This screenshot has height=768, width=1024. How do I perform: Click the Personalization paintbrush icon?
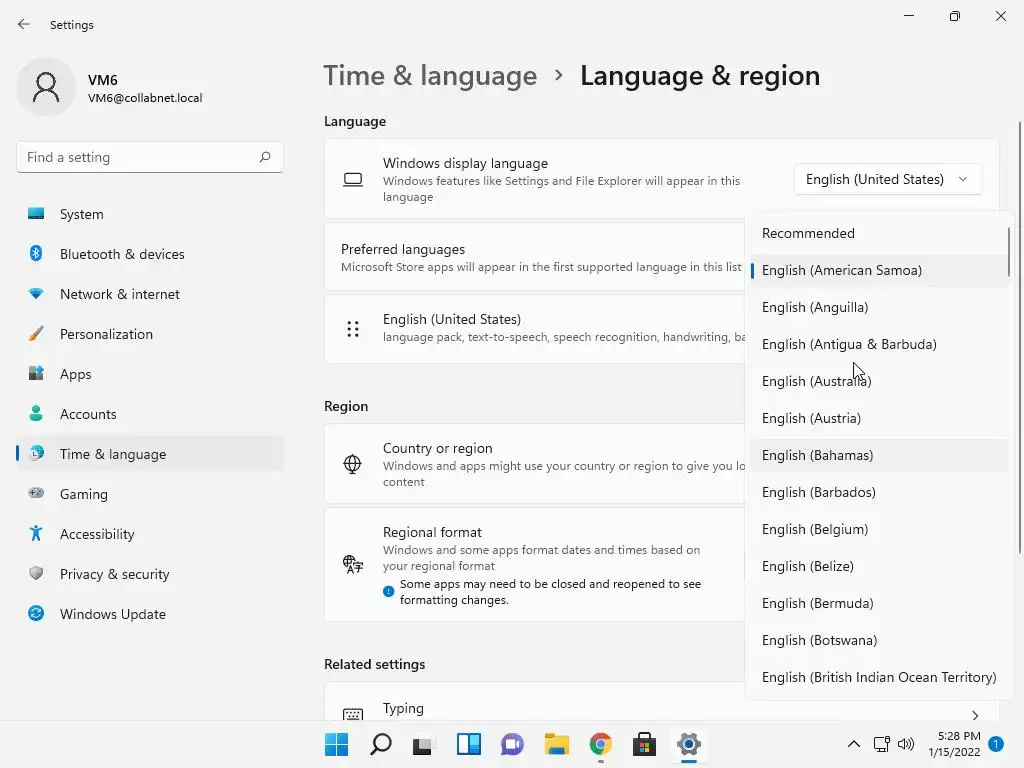pyautogui.click(x=36, y=334)
